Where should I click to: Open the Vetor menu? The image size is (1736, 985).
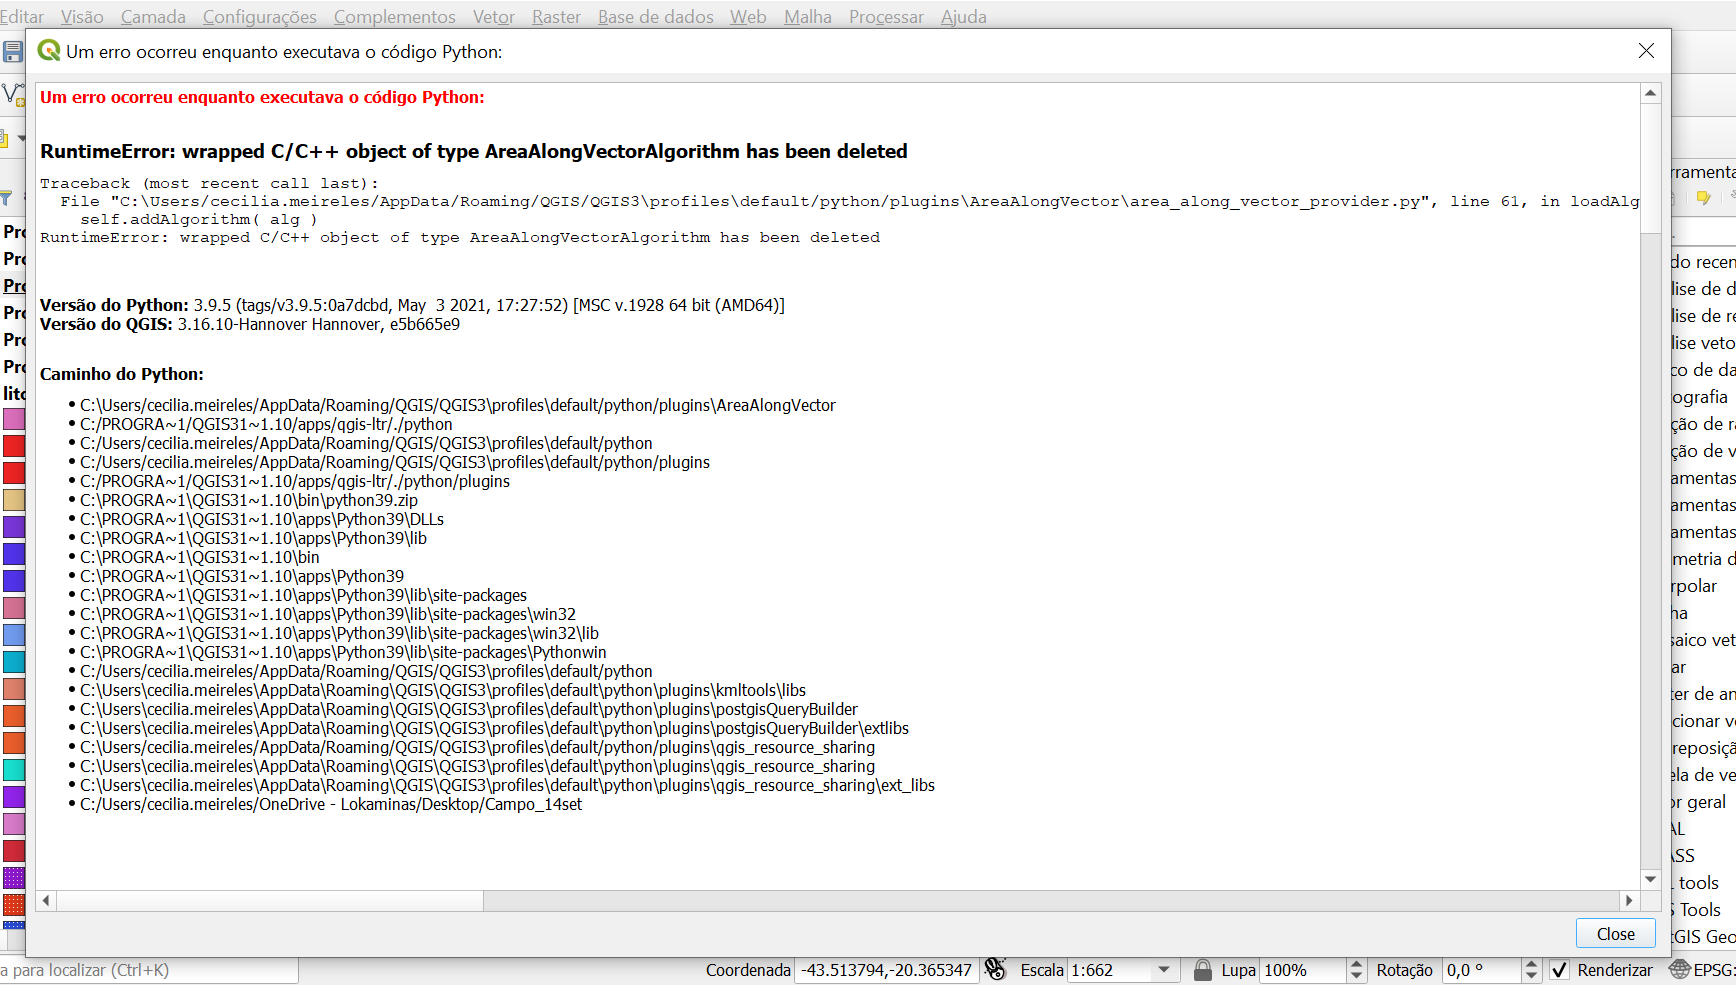494,16
